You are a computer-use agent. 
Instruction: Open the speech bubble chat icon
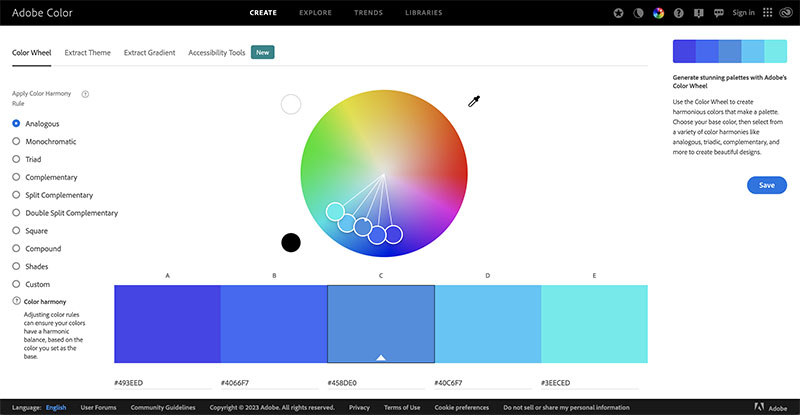pyautogui.click(x=719, y=13)
